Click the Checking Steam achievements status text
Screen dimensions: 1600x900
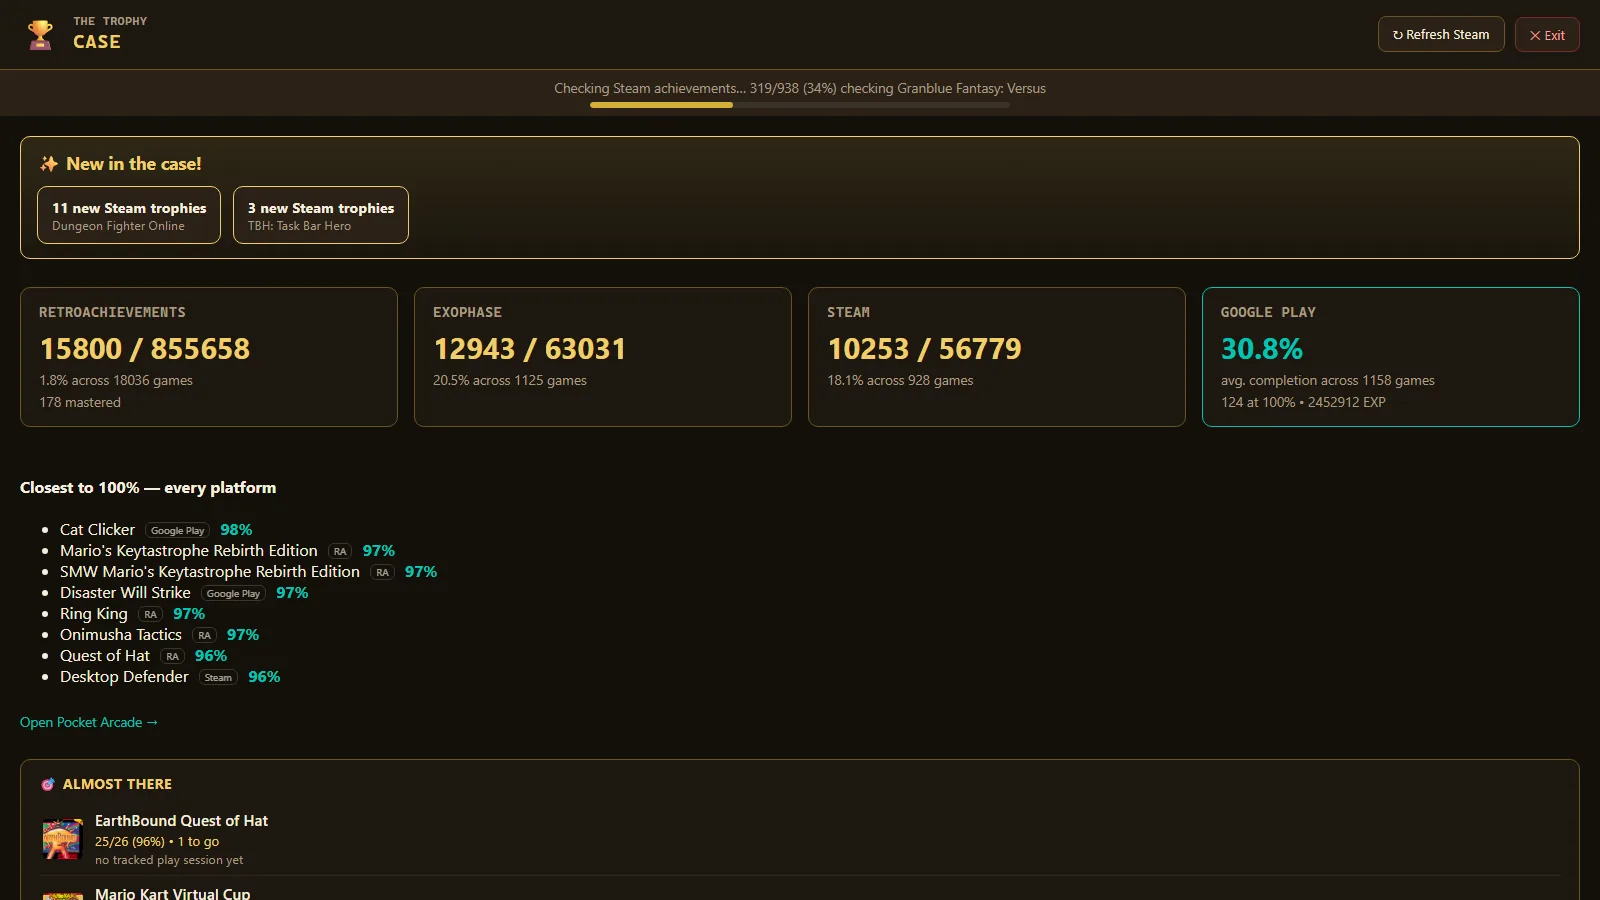[800, 88]
